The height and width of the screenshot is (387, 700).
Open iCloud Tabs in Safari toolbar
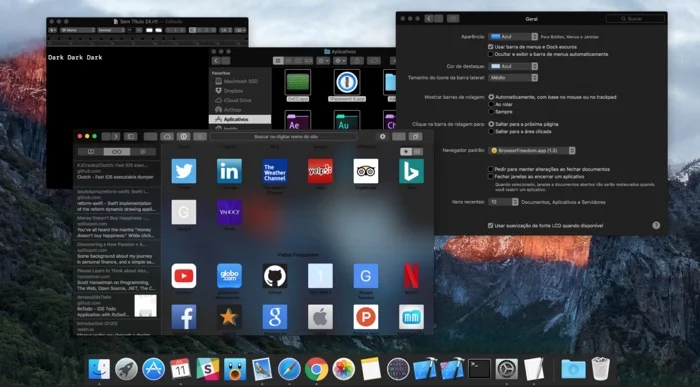[167, 137]
